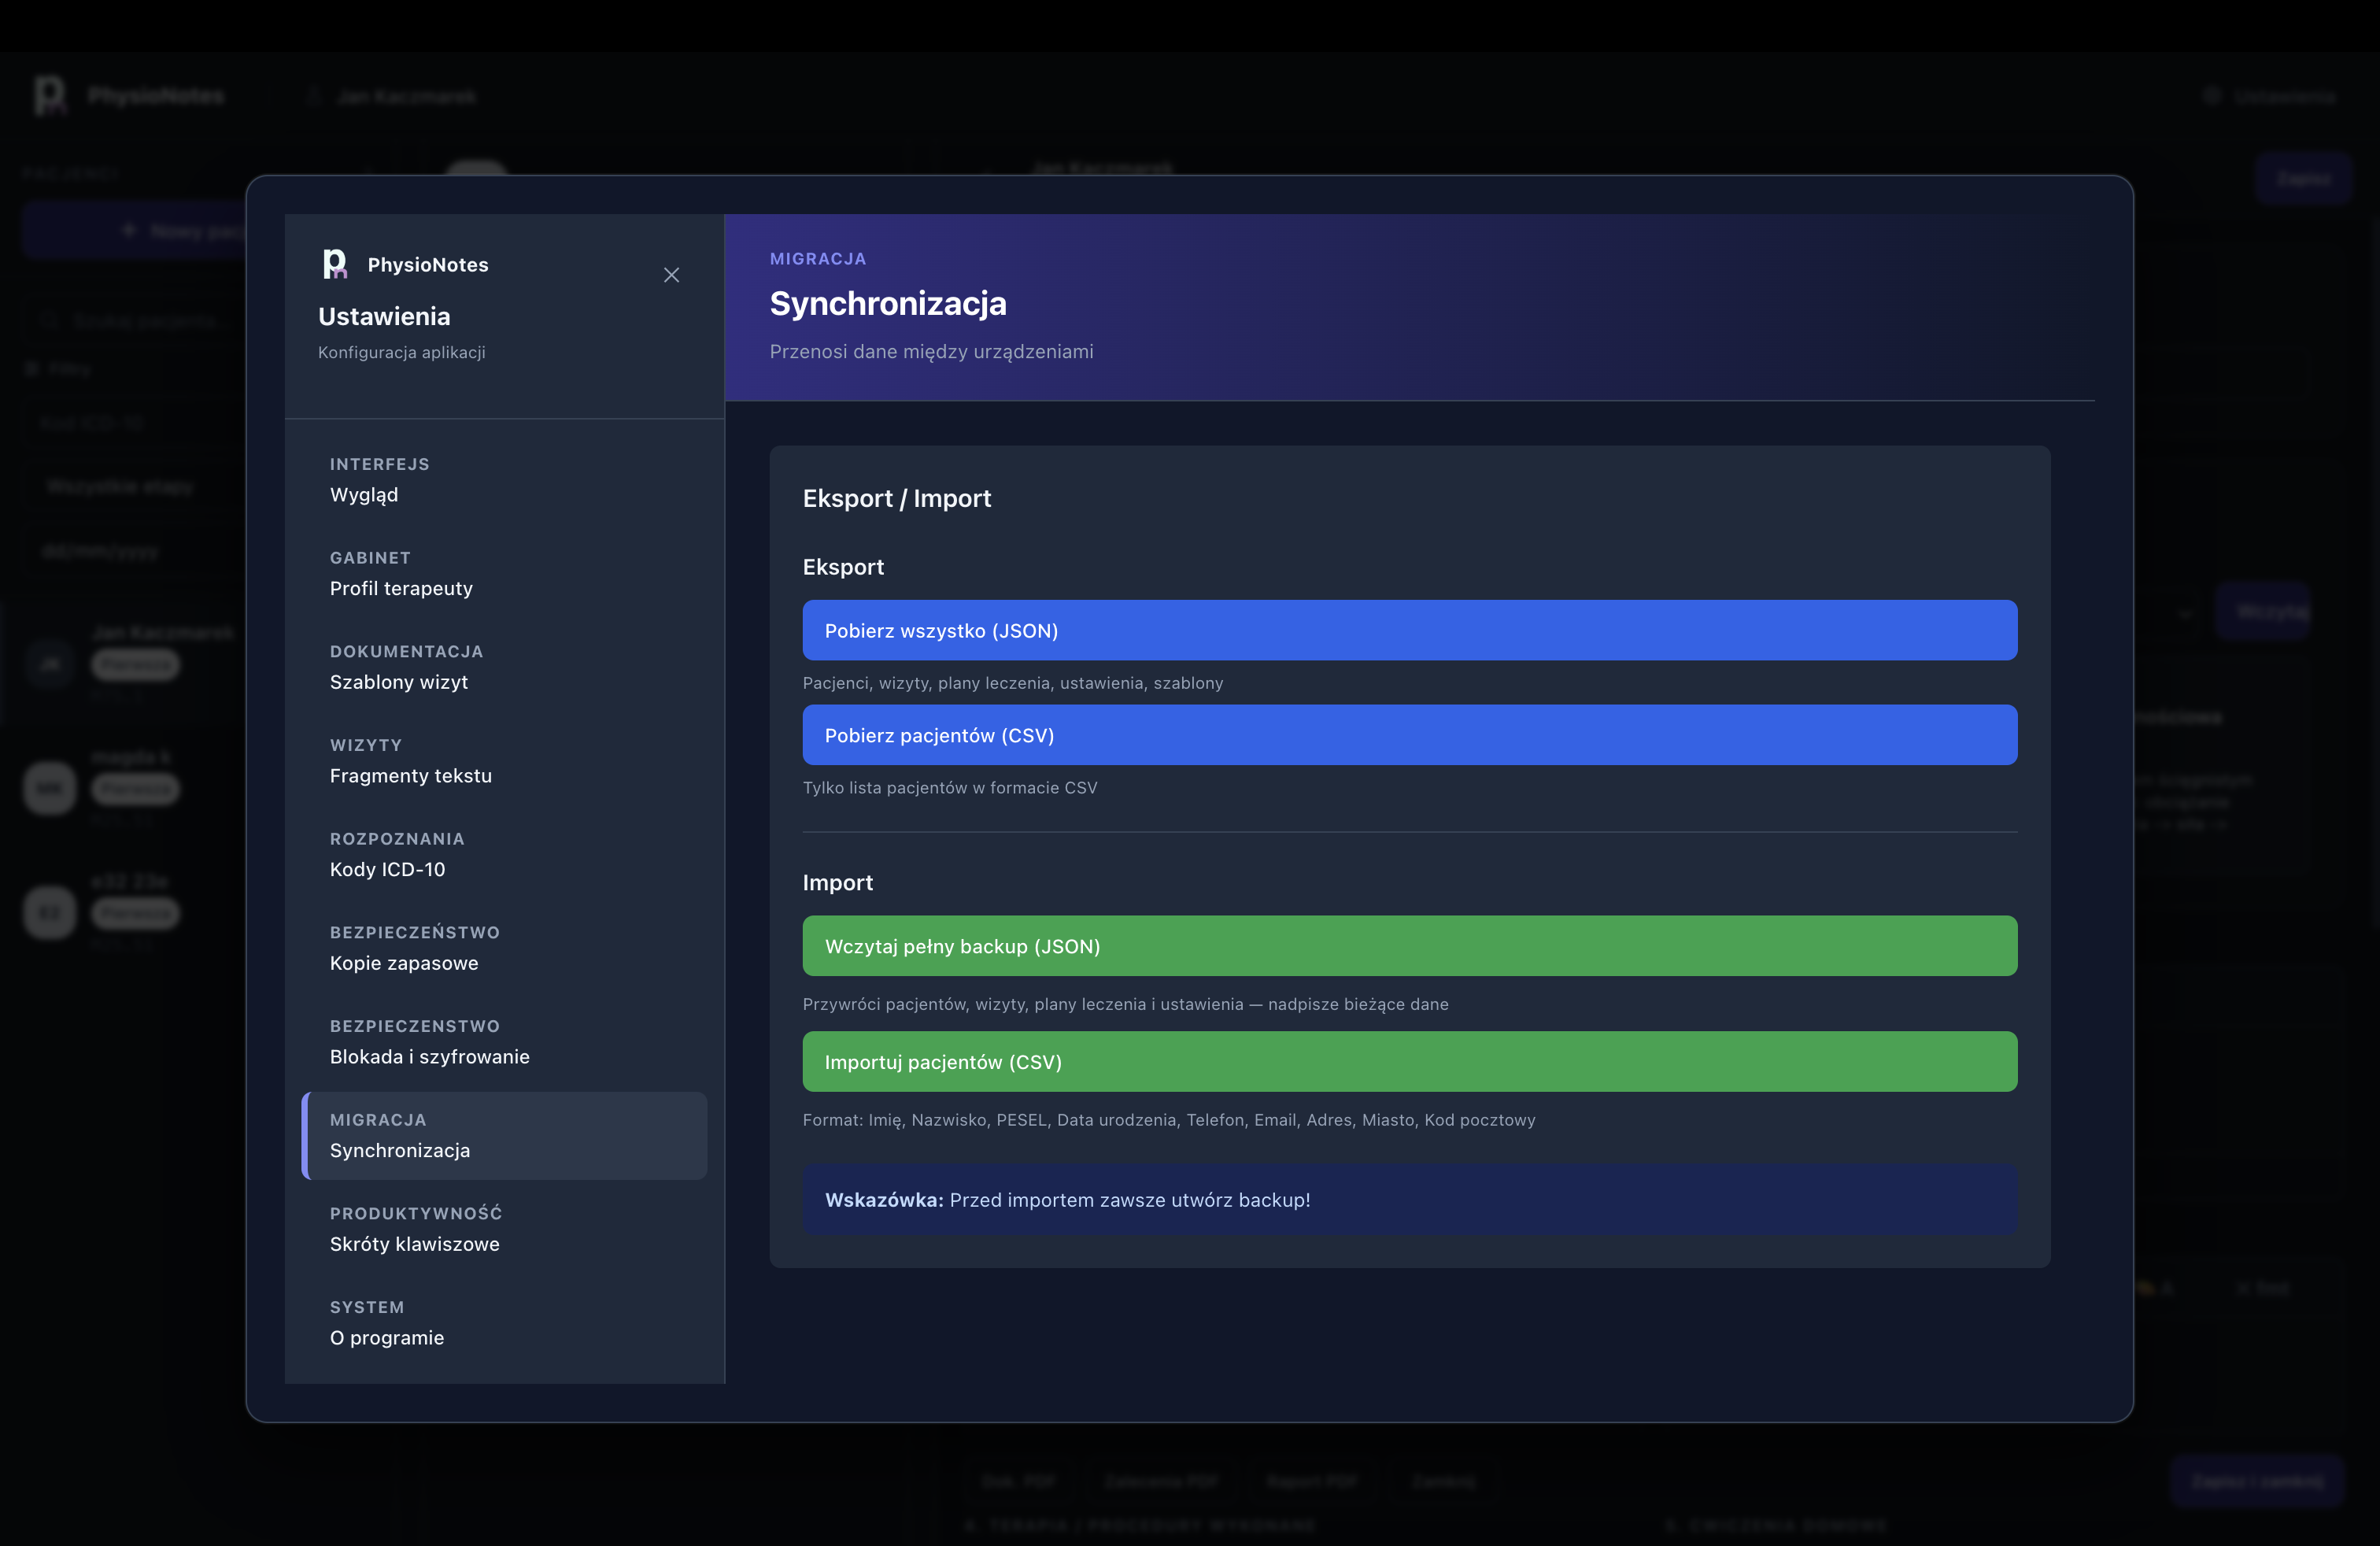The width and height of the screenshot is (2380, 1546).
Task: Click Importuj pacjentów (CSV) button
Action: [x=1409, y=1062]
